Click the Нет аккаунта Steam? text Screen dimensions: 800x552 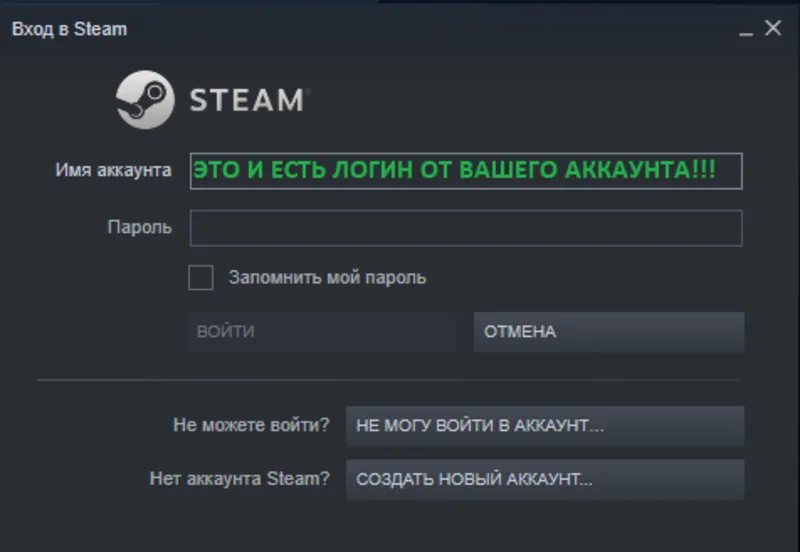click(x=239, y=479)
